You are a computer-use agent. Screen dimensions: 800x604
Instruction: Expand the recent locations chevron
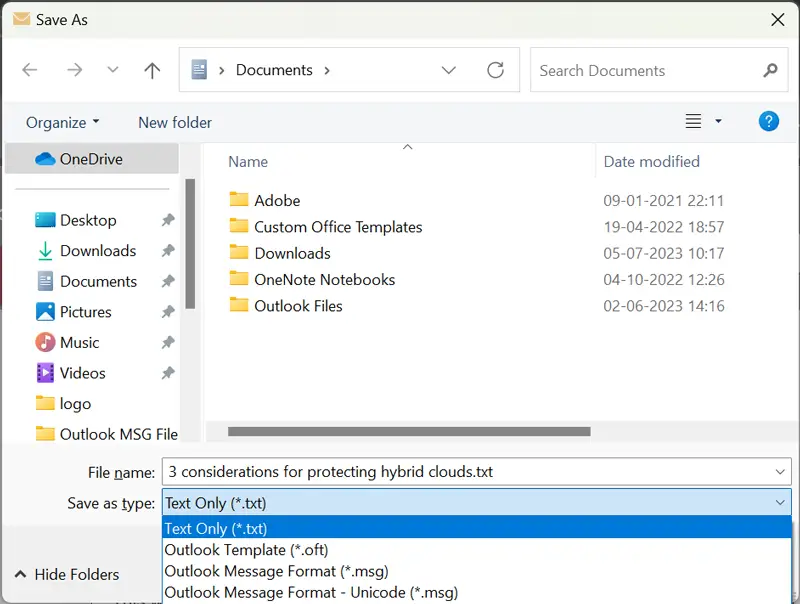[x=113, y=70]
